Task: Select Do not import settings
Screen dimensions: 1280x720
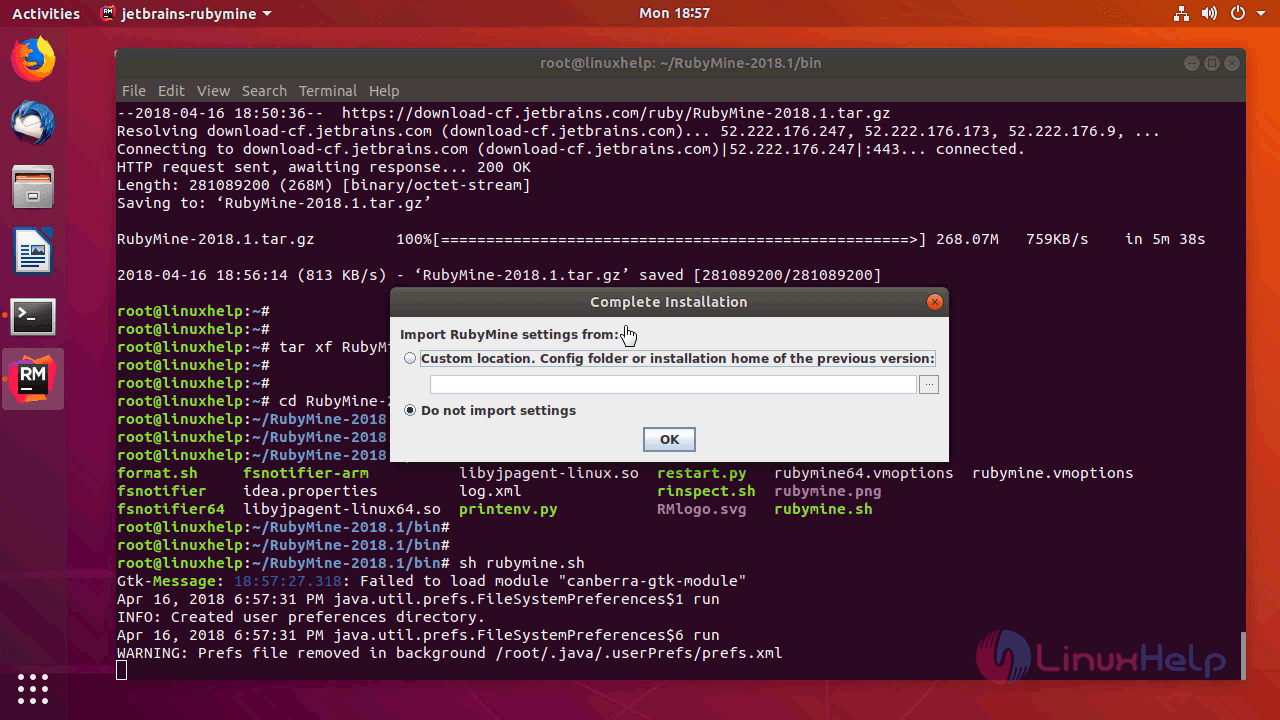Action: (410, 410)
